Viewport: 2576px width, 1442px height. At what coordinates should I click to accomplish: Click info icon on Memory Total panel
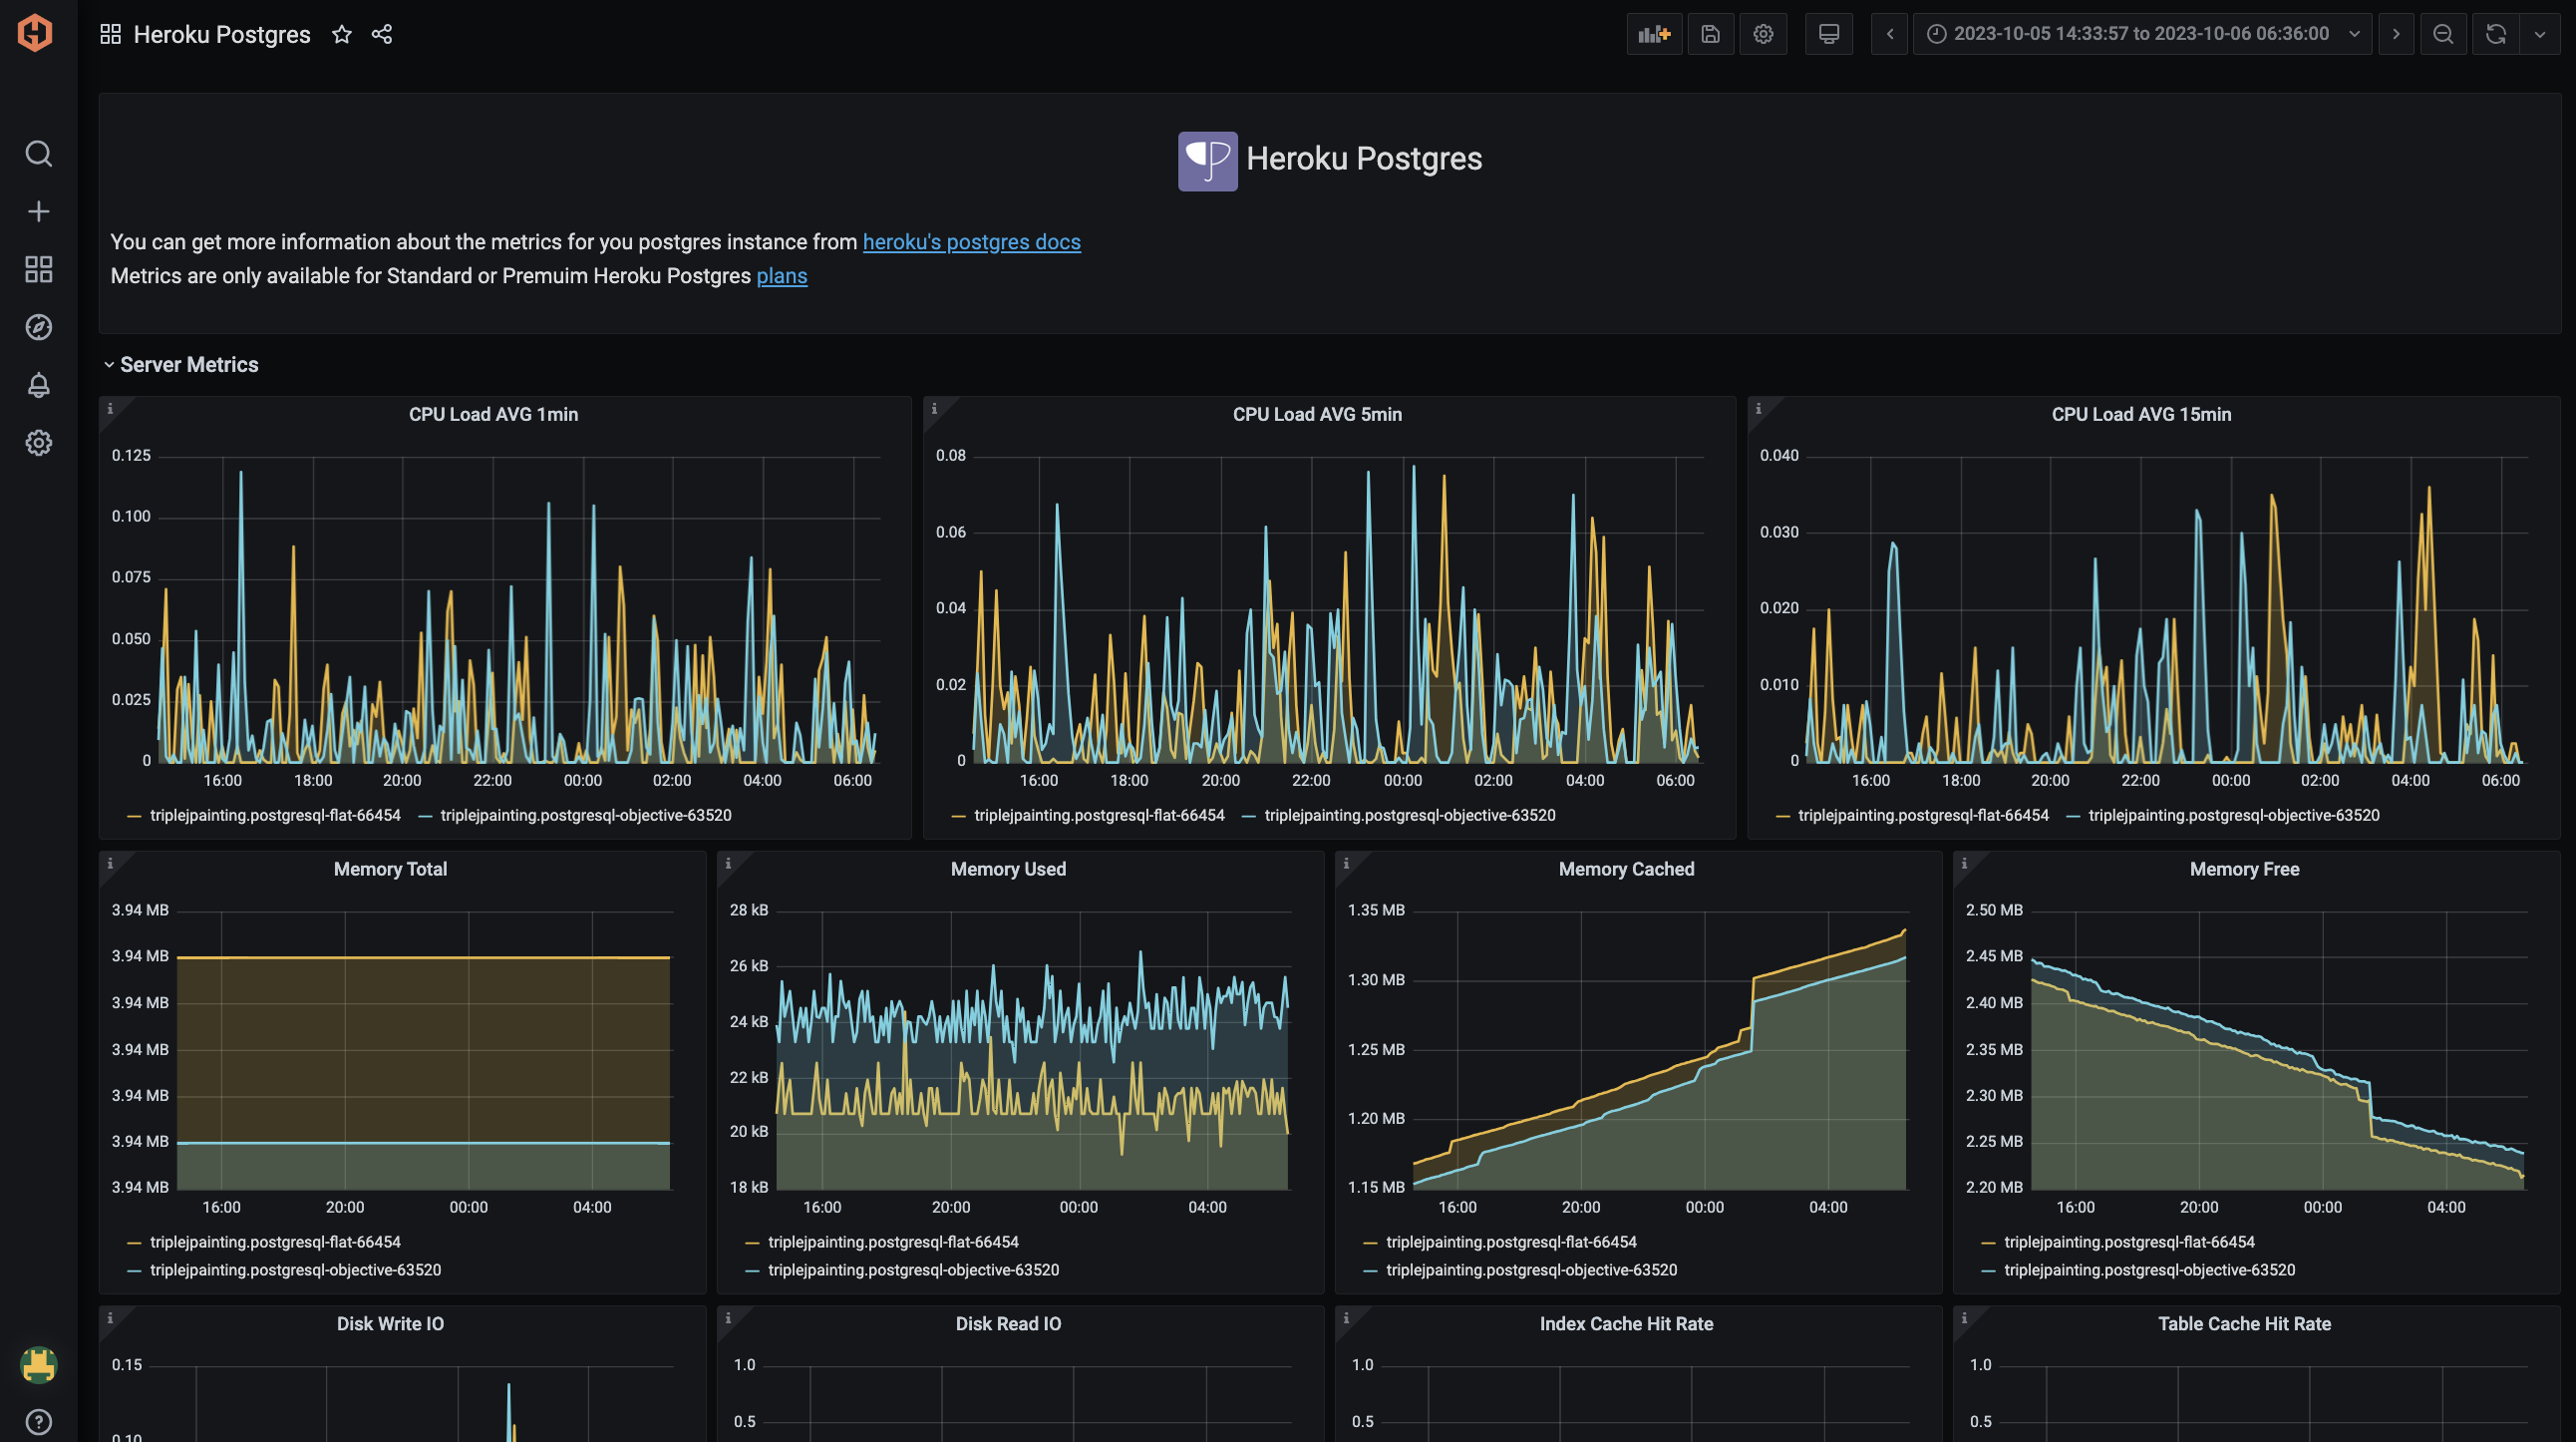click(x=110, y=863)
